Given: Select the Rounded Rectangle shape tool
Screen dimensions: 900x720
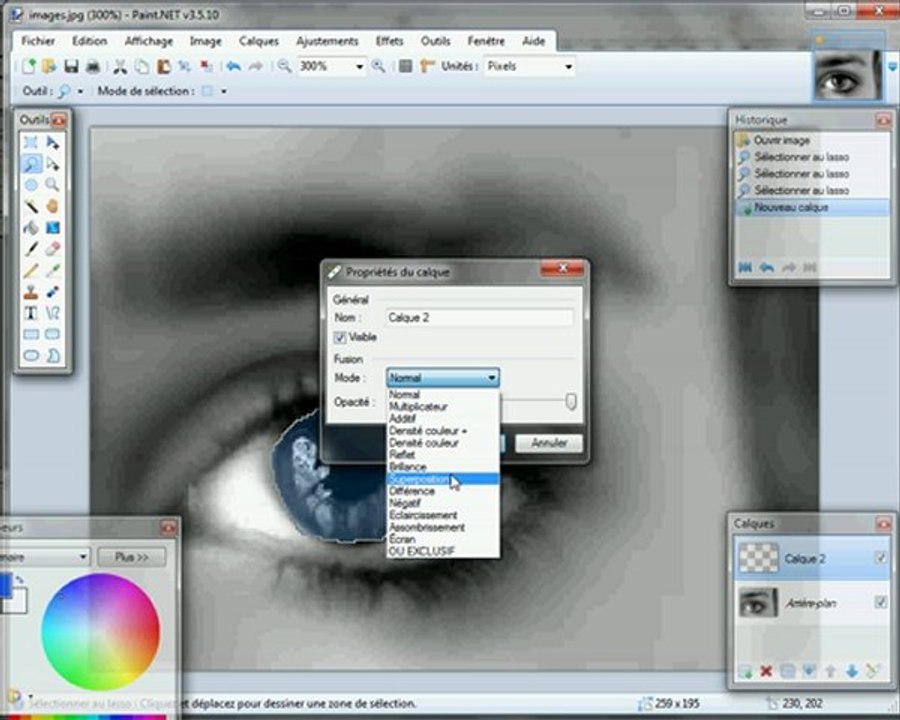Looking at the screenshot, I should (x=52, y=334).
